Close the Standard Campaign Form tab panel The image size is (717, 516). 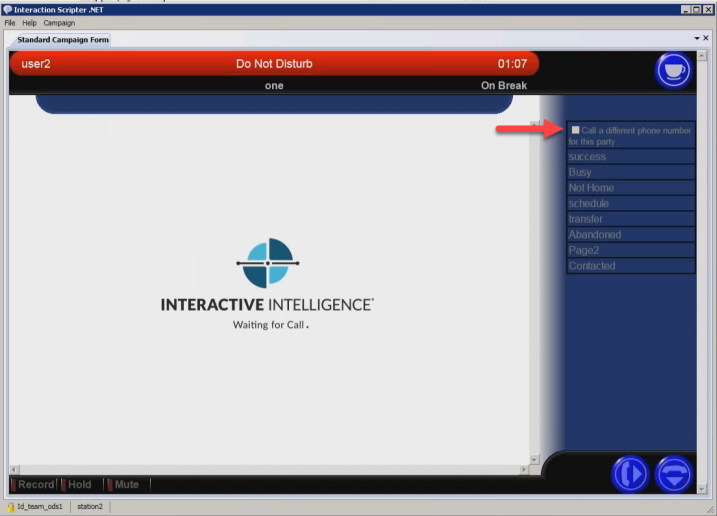tap(706, 38)
